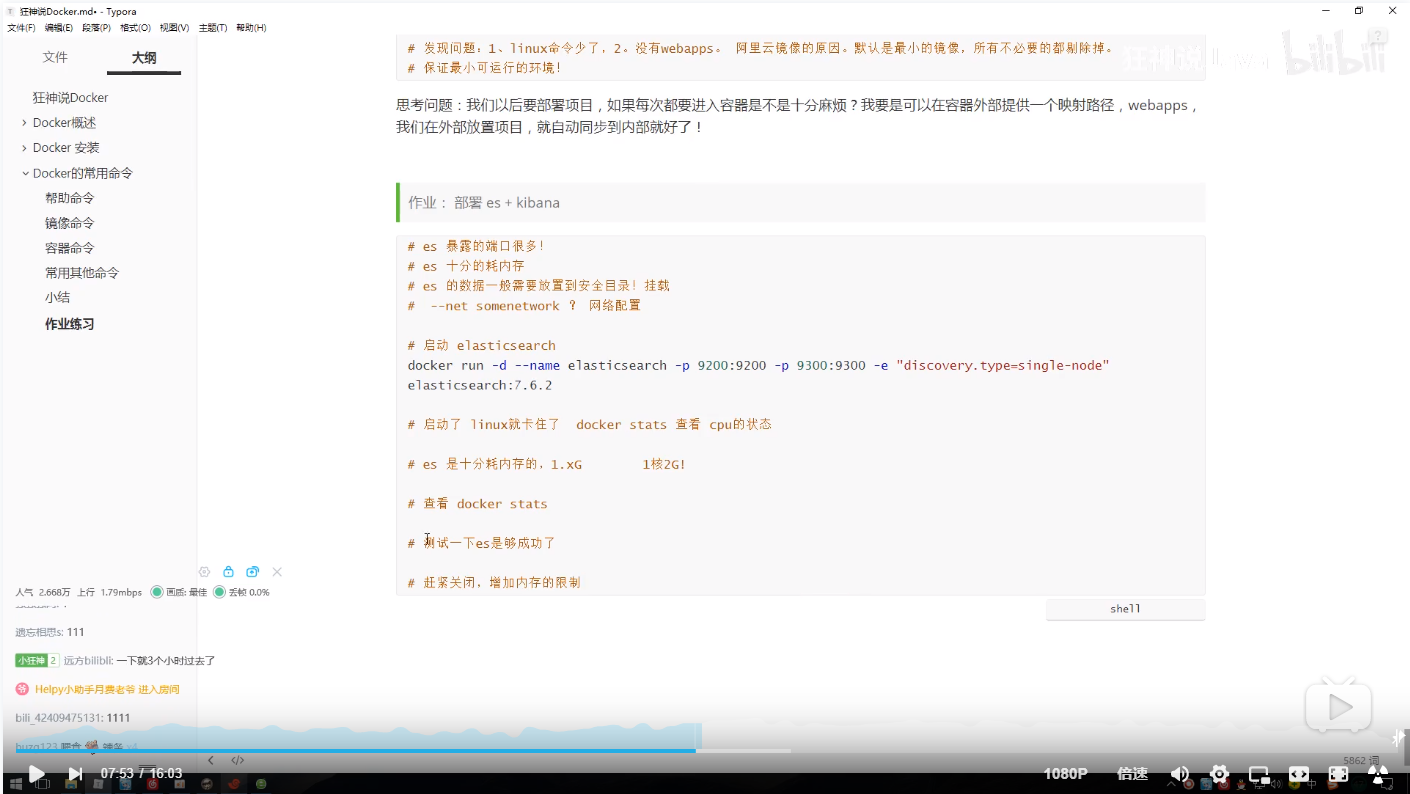Click the 作业： 部署 es + kibana quote block
This screenshot has width=1410, height=794.
800,202
